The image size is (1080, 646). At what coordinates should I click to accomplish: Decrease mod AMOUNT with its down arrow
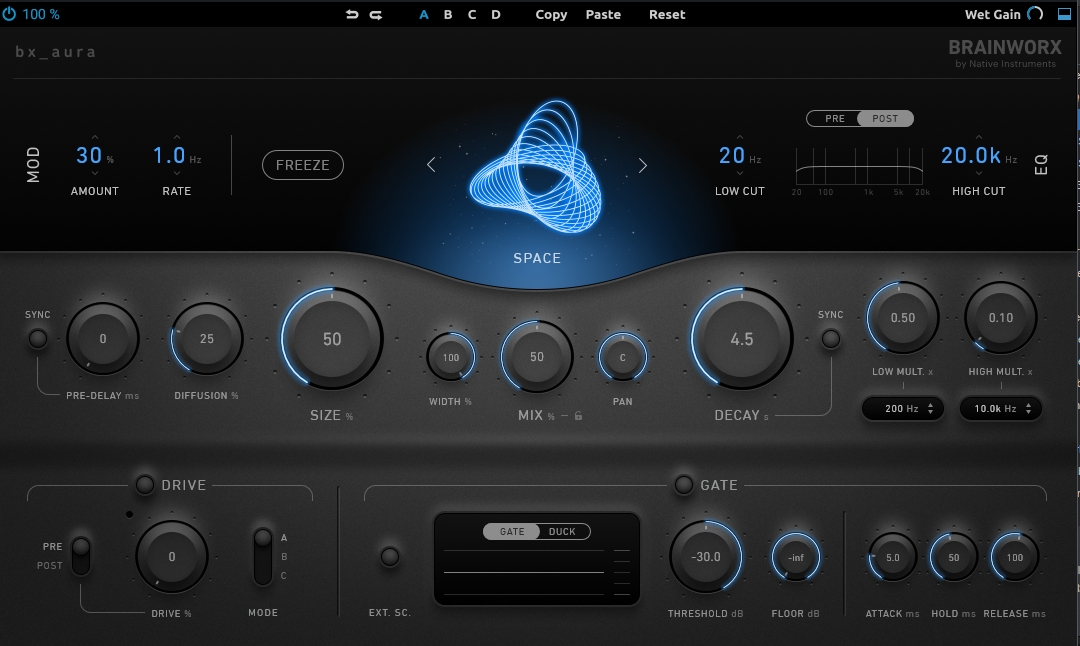[x=94, y=174]
